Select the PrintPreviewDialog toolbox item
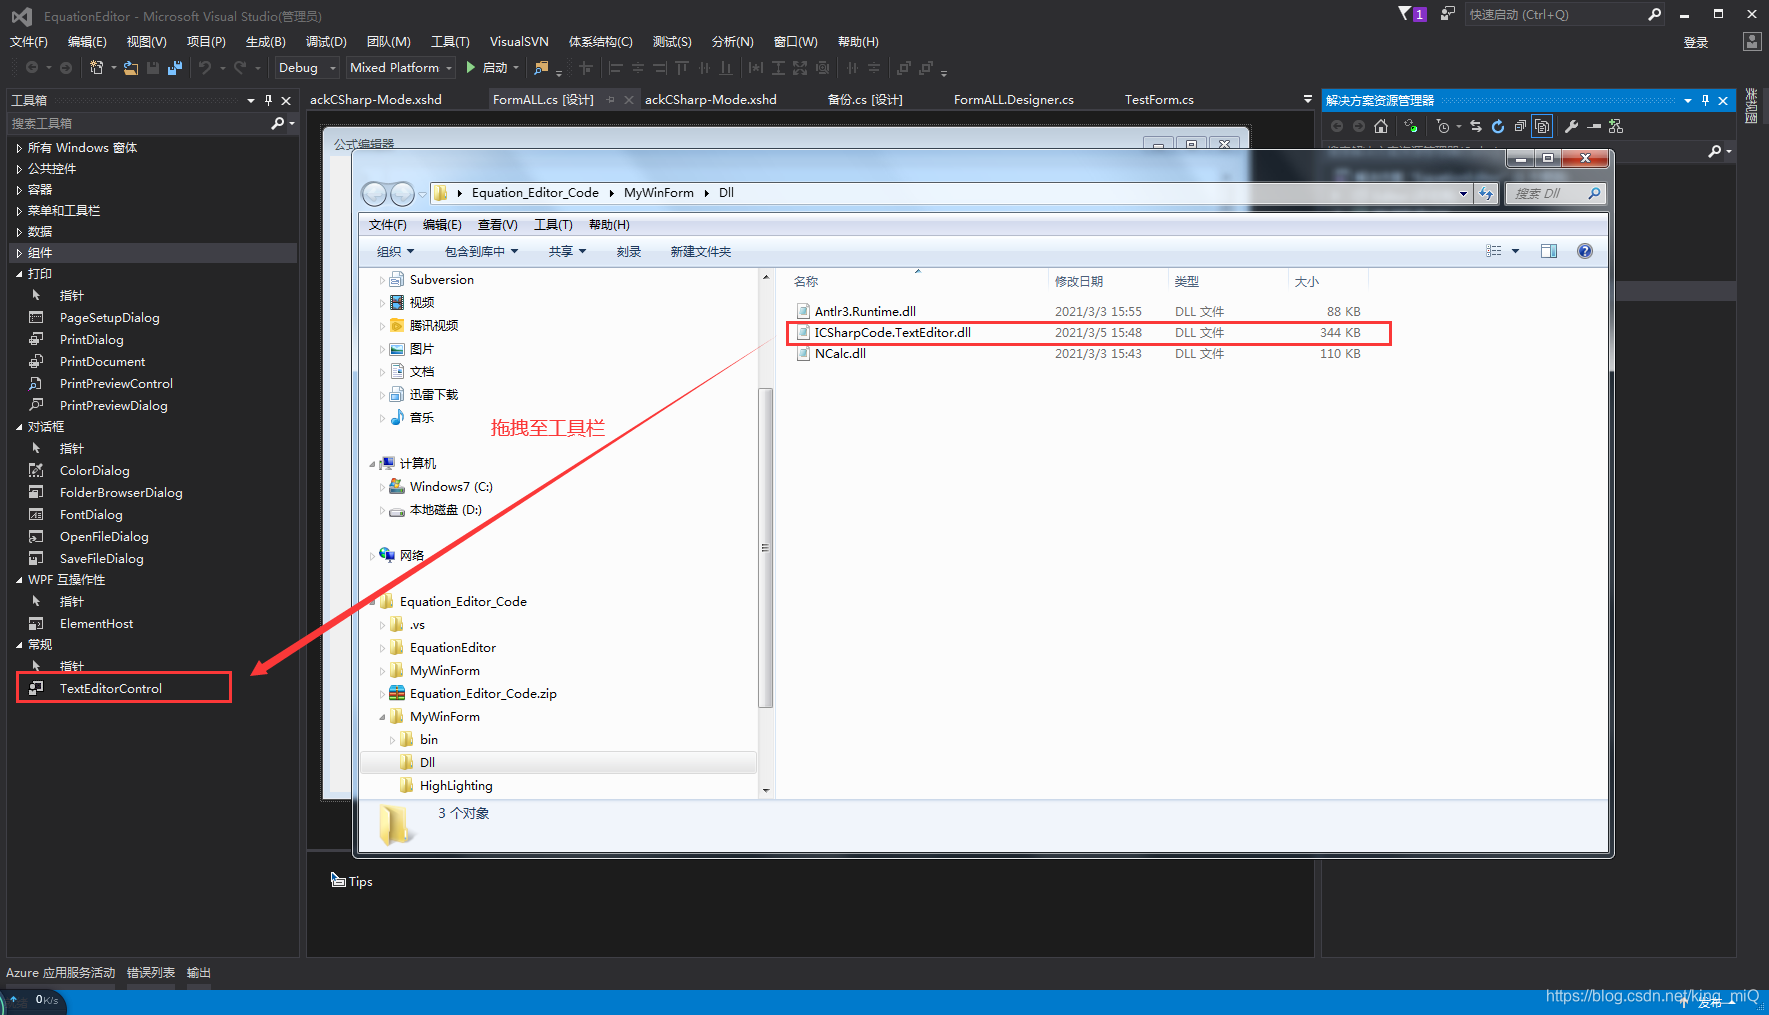This screenshot has height=1015, width=1769. point(112,405)
